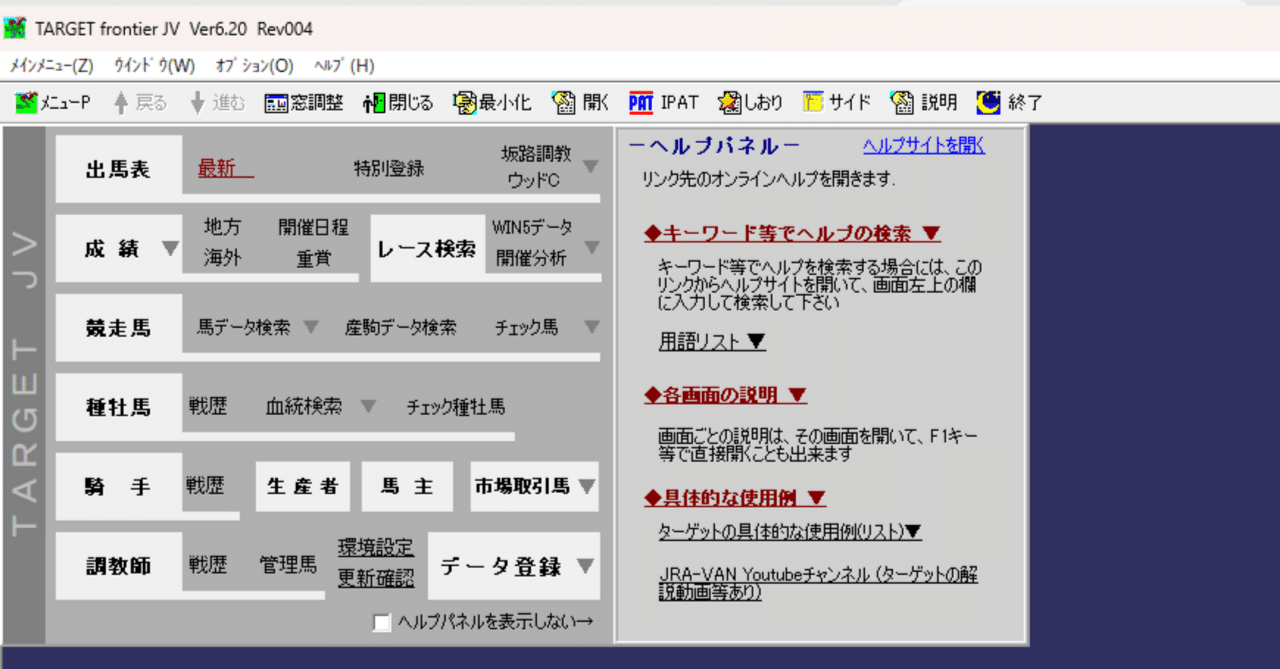Open the メインメニュー(Z) menu
Image resolution: width=1280 pixels, height=669 pixels.
click(x=51, y=66)
